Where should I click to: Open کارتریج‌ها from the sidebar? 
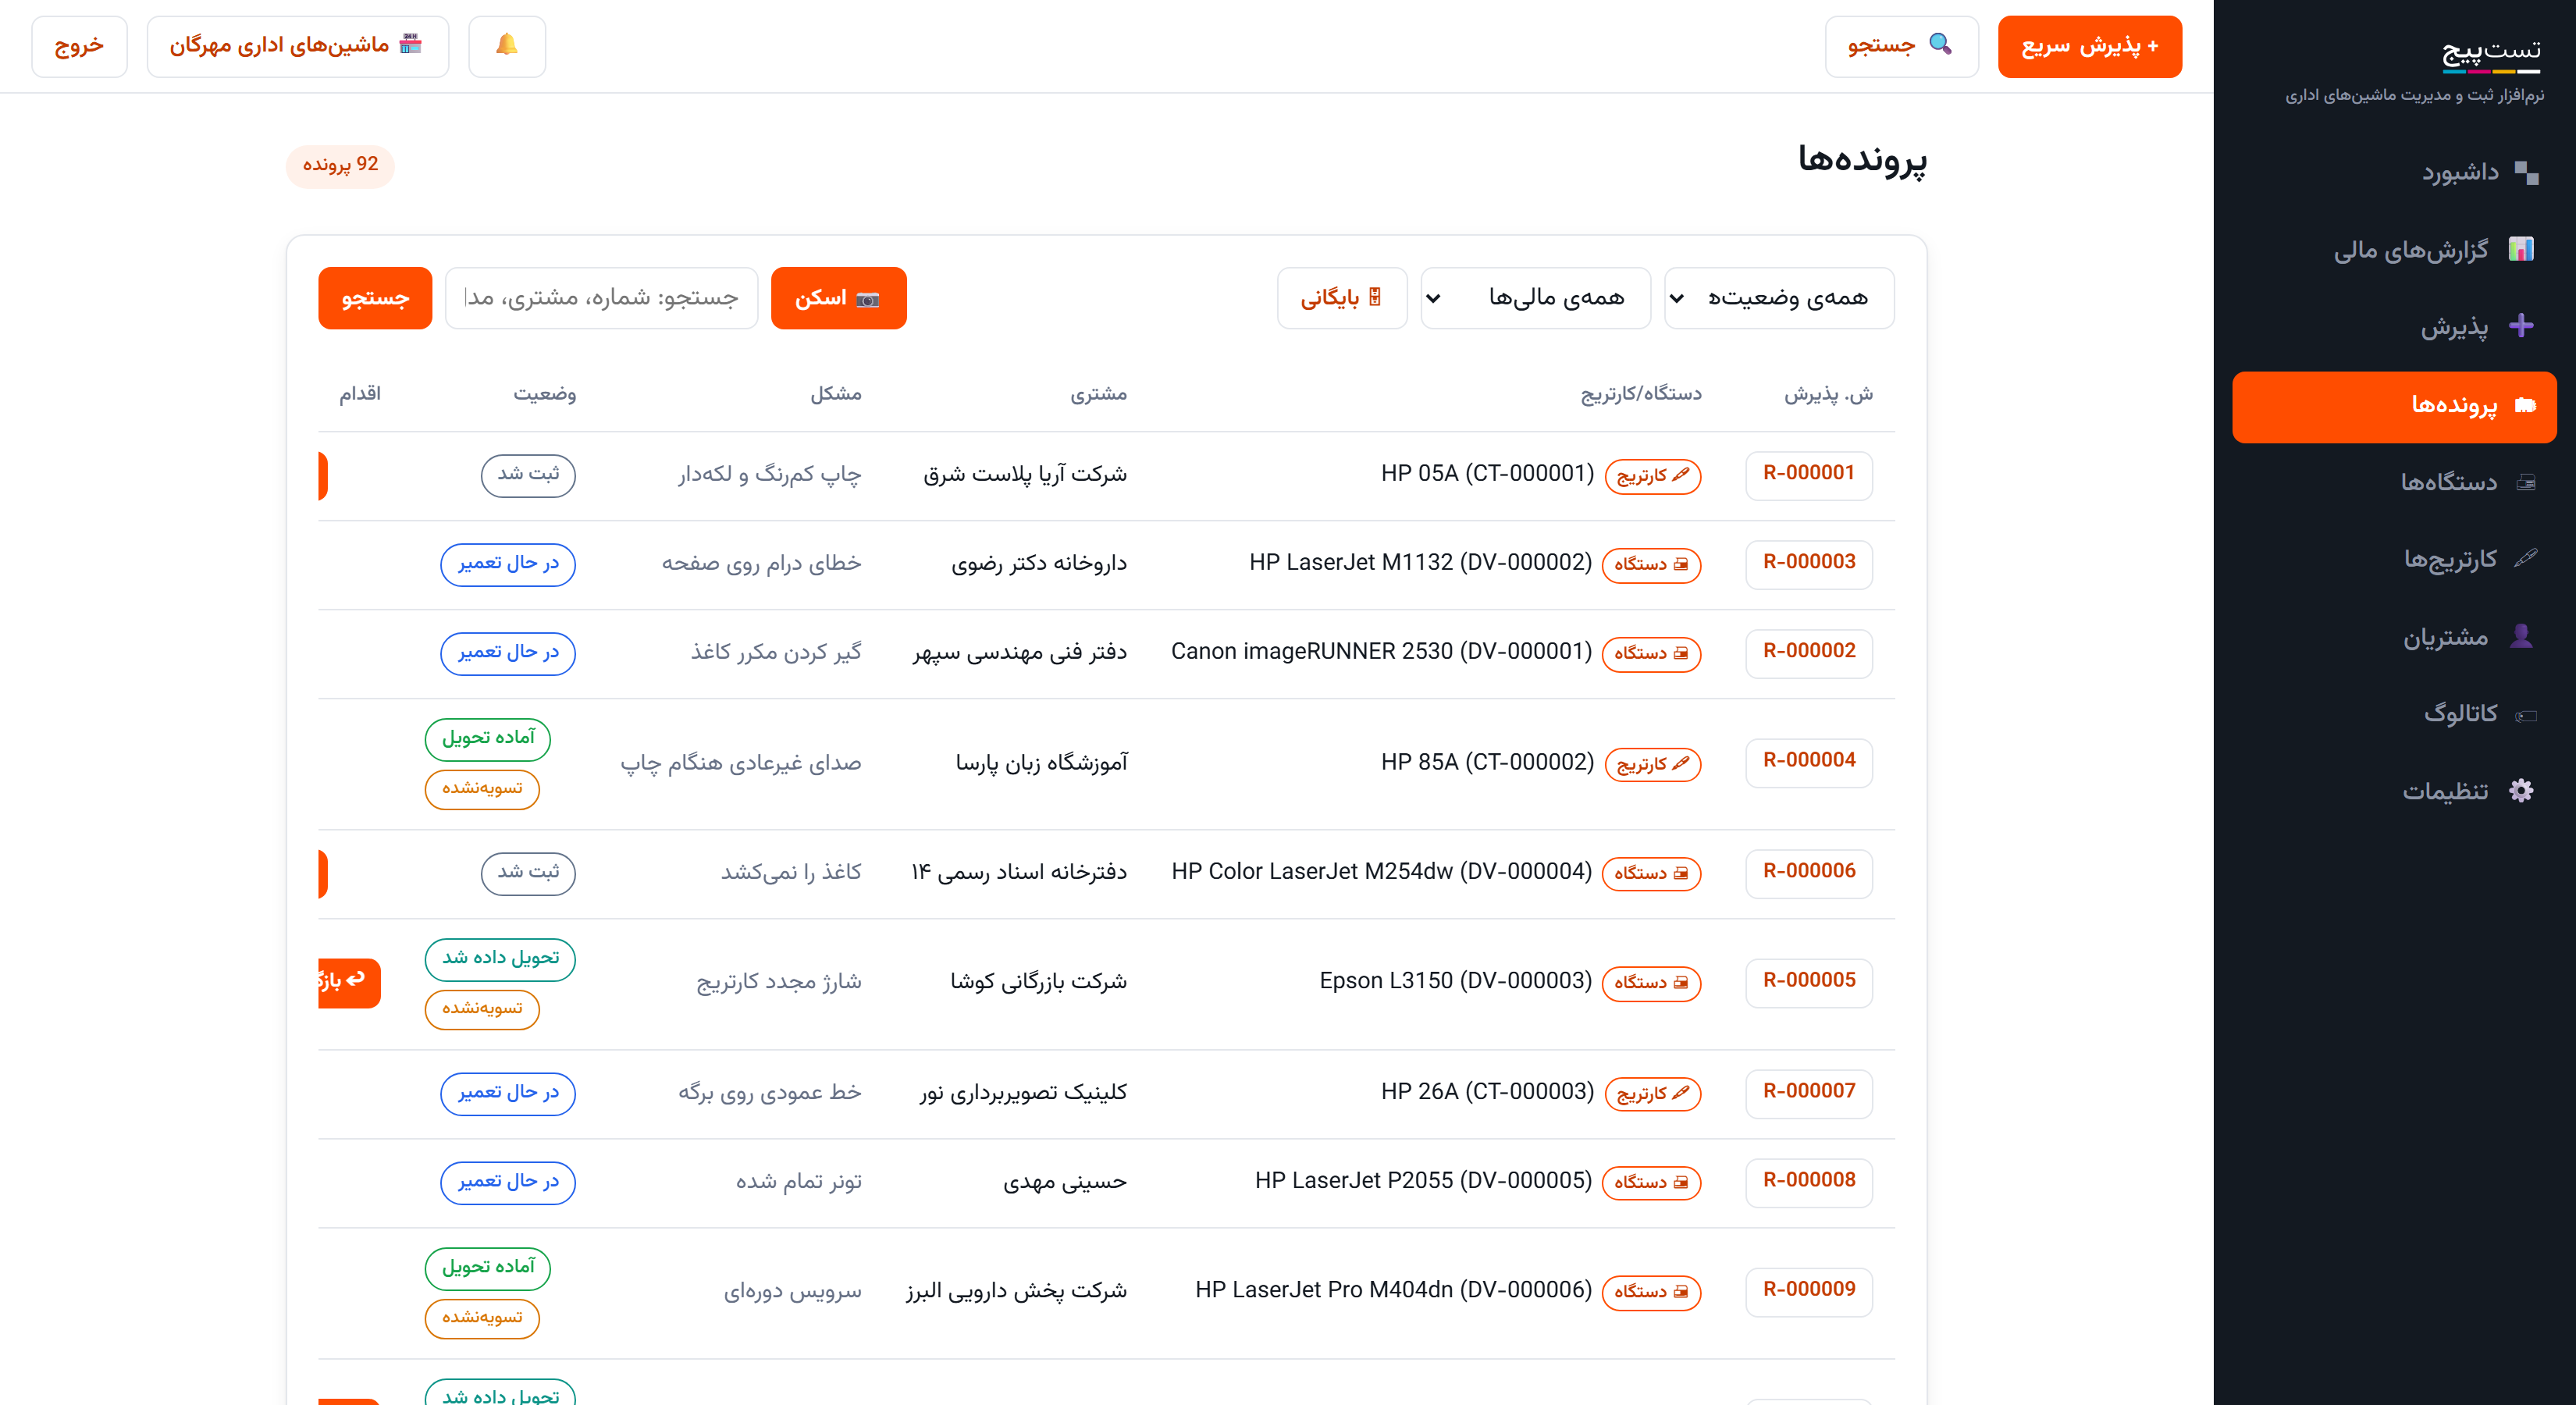2394,559
